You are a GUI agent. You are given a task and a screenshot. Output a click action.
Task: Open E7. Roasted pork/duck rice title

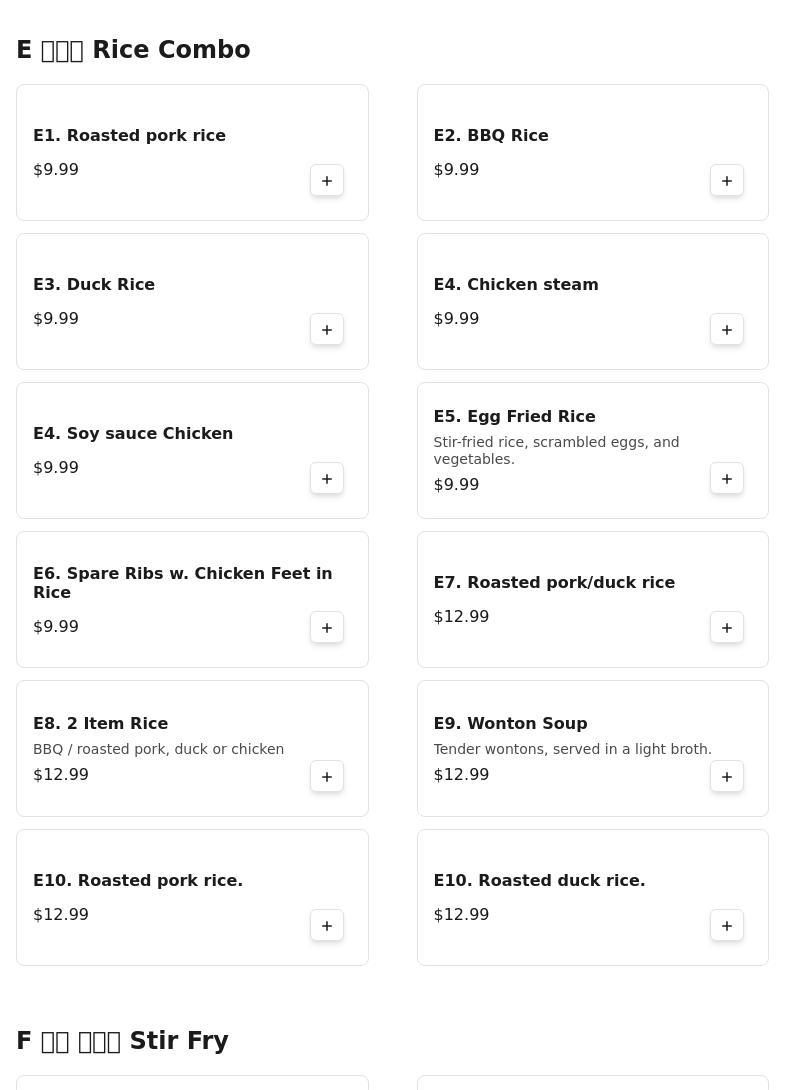tap(554, 583)
